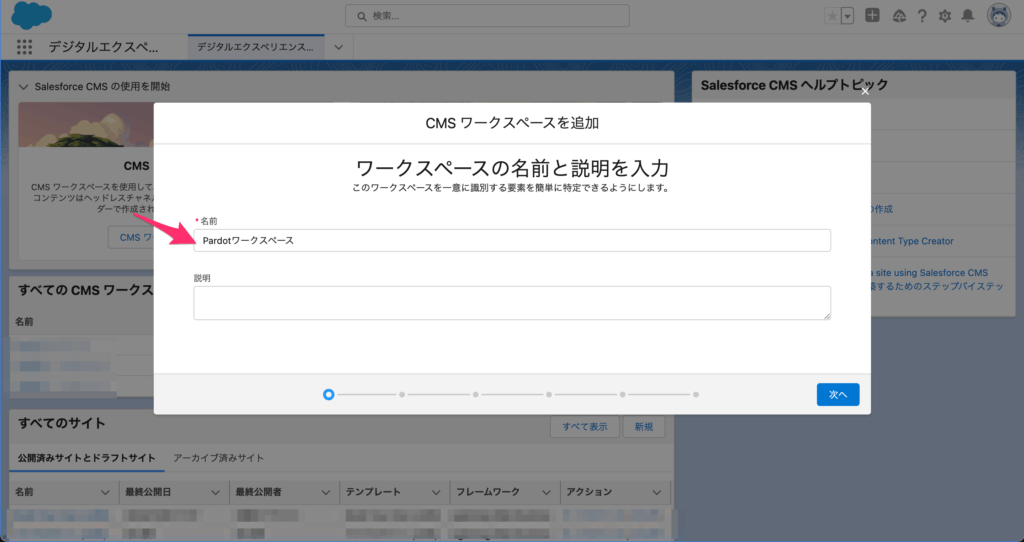Click the 次へ button

(838, 394)
